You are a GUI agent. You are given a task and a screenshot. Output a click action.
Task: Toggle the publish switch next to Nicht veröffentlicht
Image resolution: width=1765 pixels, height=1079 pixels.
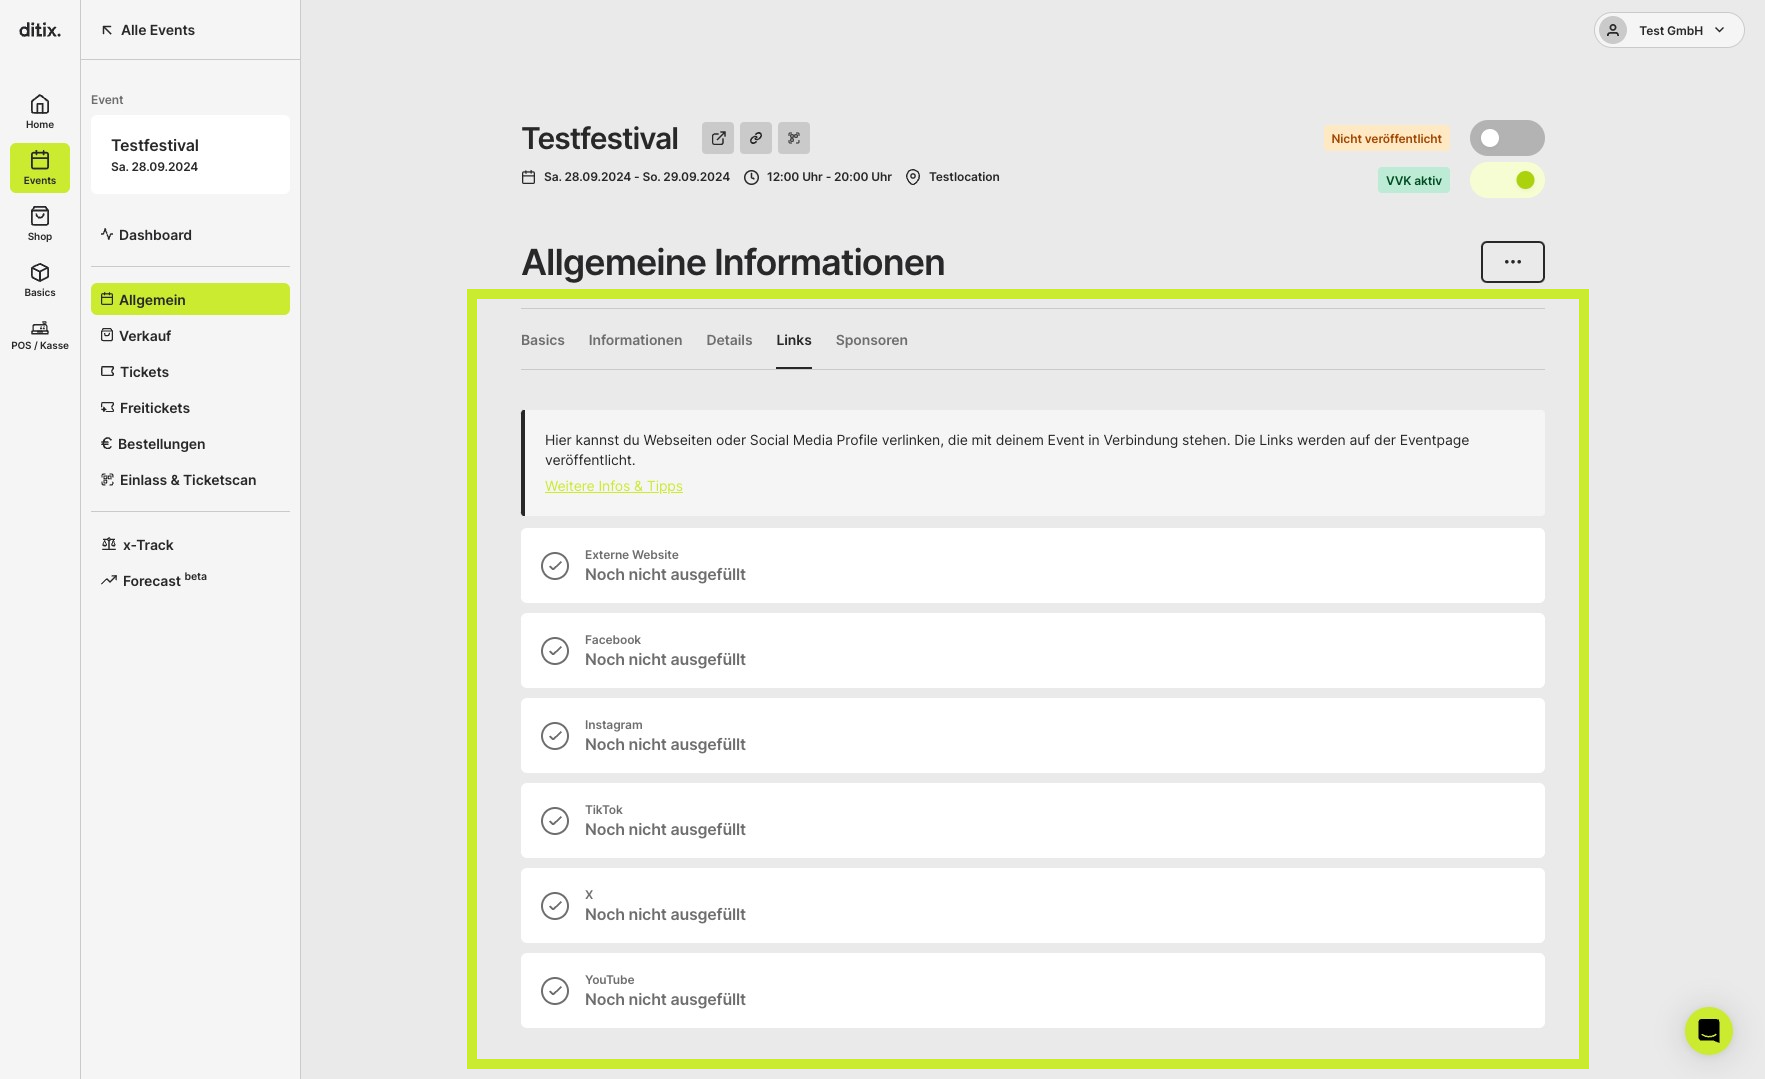tap(1507, 138)
